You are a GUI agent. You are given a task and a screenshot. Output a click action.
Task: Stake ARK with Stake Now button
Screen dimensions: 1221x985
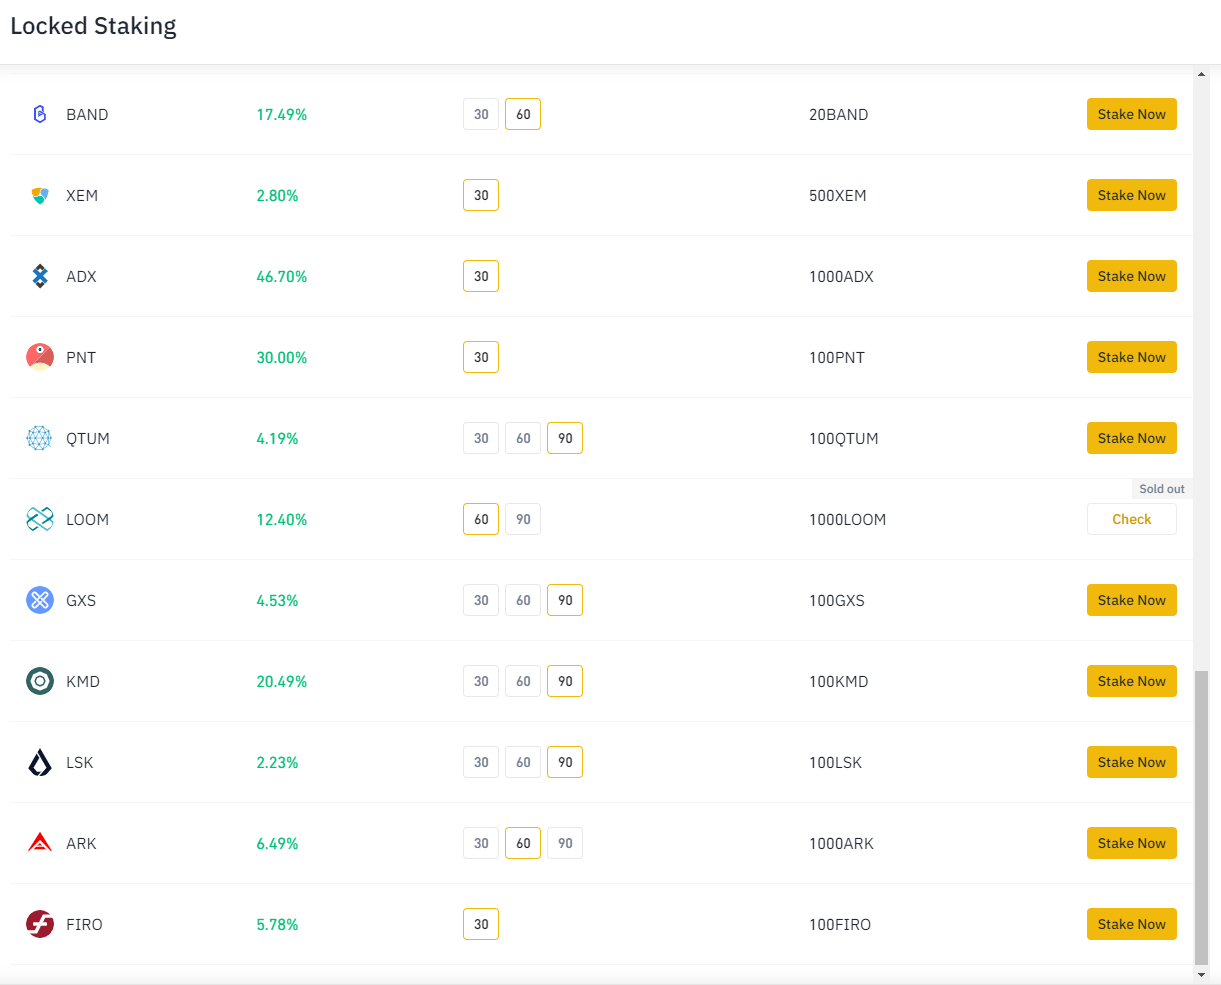(1132, 843)
